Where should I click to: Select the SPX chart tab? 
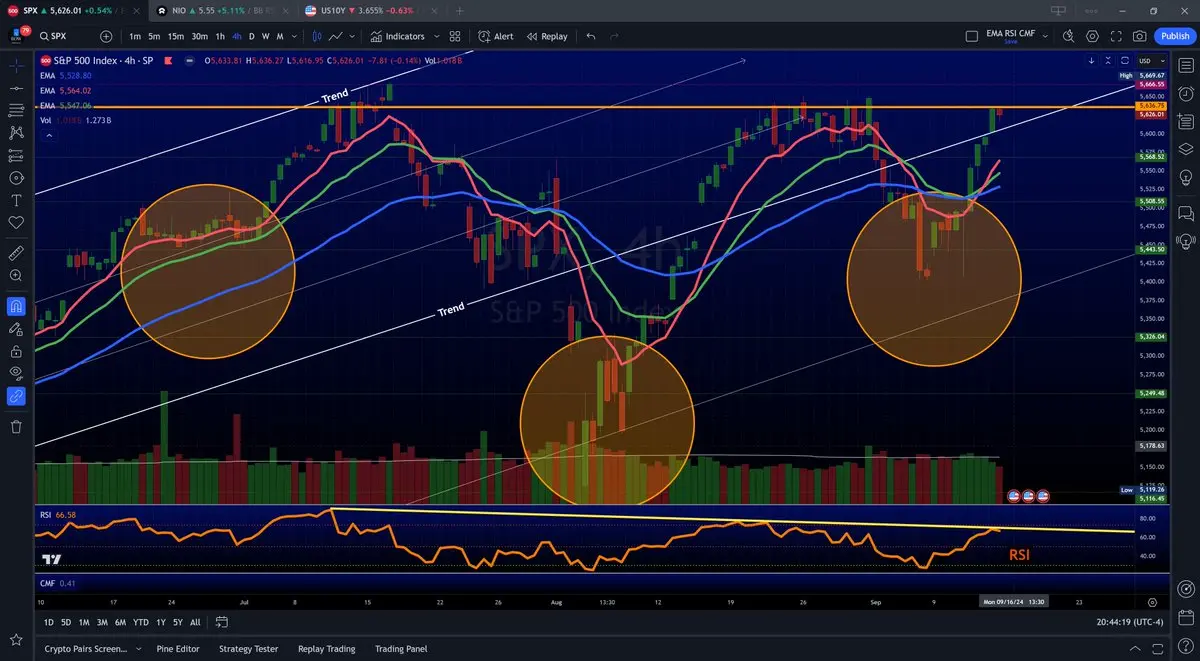click(72, 10)
